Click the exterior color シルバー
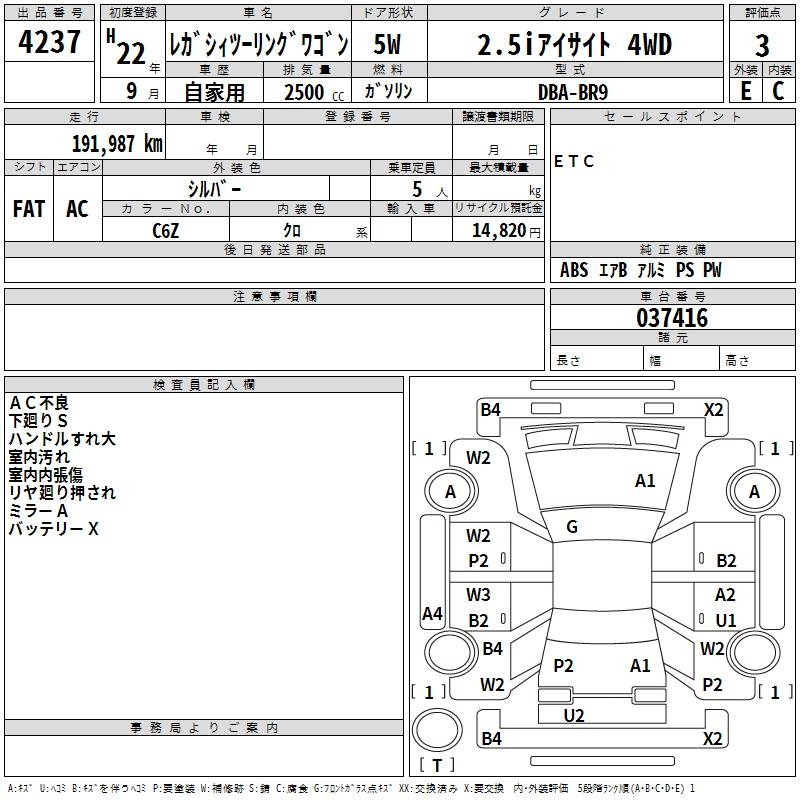The width and height of the screenshot is (800, 800). [215, 189]
